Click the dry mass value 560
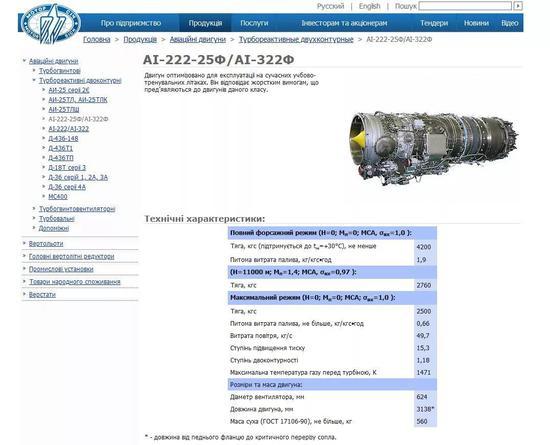The height and width of the screenshot is (445, 550). click(422, 422)
